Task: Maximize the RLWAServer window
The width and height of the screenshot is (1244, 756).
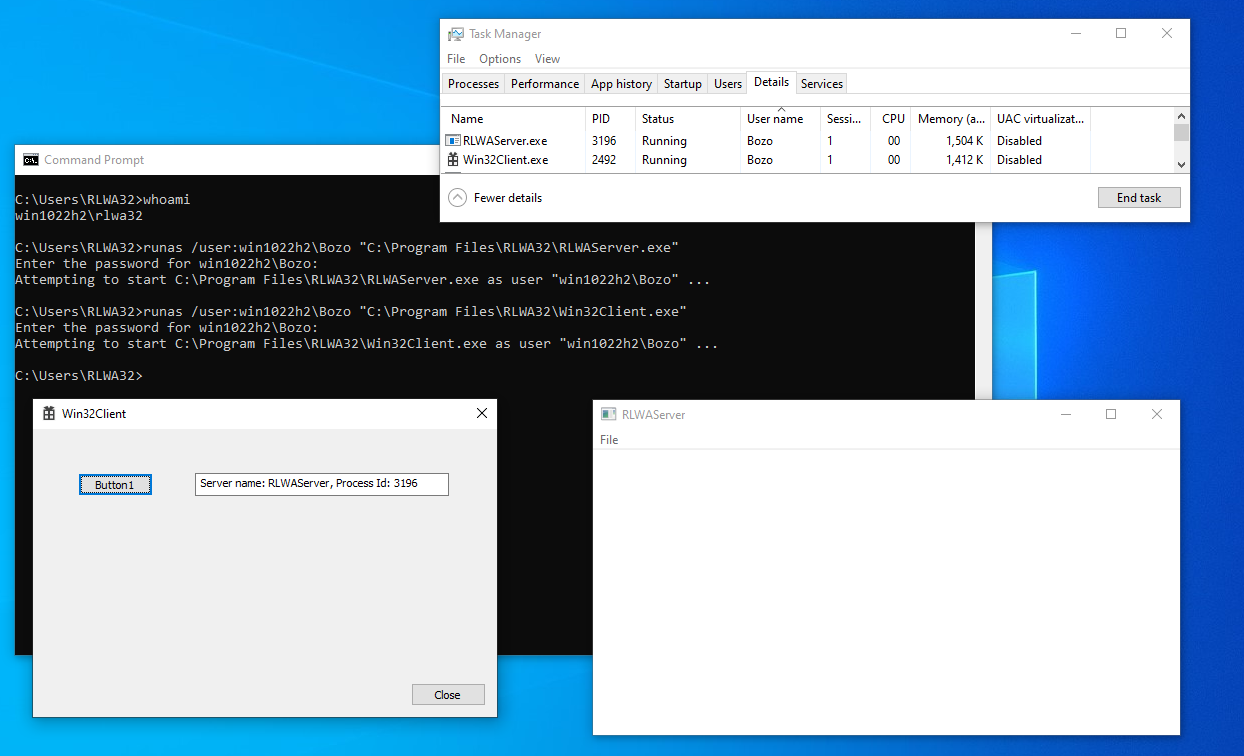Action: [x=1110, y=414]
